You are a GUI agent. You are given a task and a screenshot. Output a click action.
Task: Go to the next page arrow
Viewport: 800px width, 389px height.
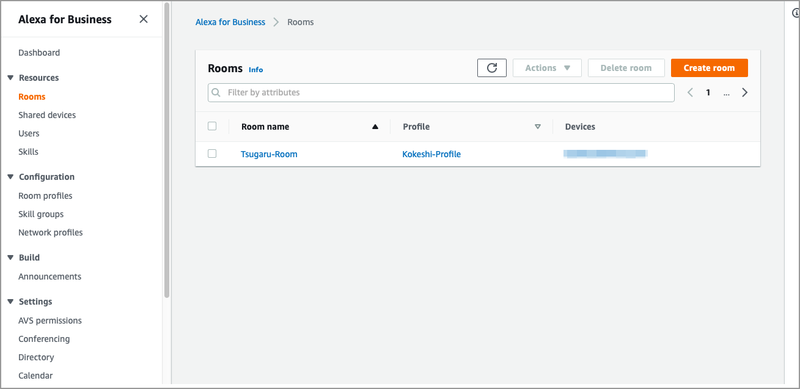pyautogui.click(x=745, y=93)
